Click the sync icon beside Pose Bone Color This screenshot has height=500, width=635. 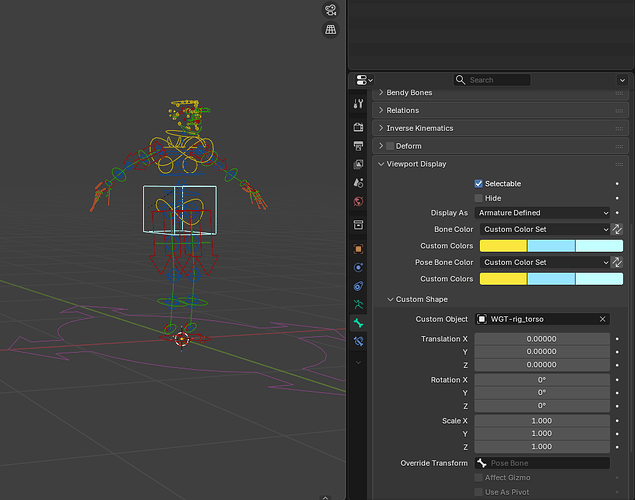617,262
